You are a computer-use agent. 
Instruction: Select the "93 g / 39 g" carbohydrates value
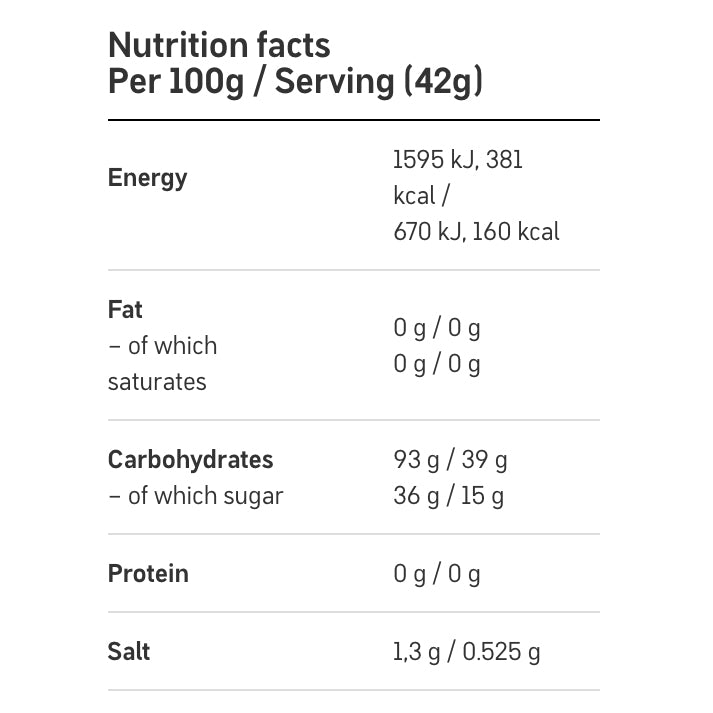pos(450,460)
